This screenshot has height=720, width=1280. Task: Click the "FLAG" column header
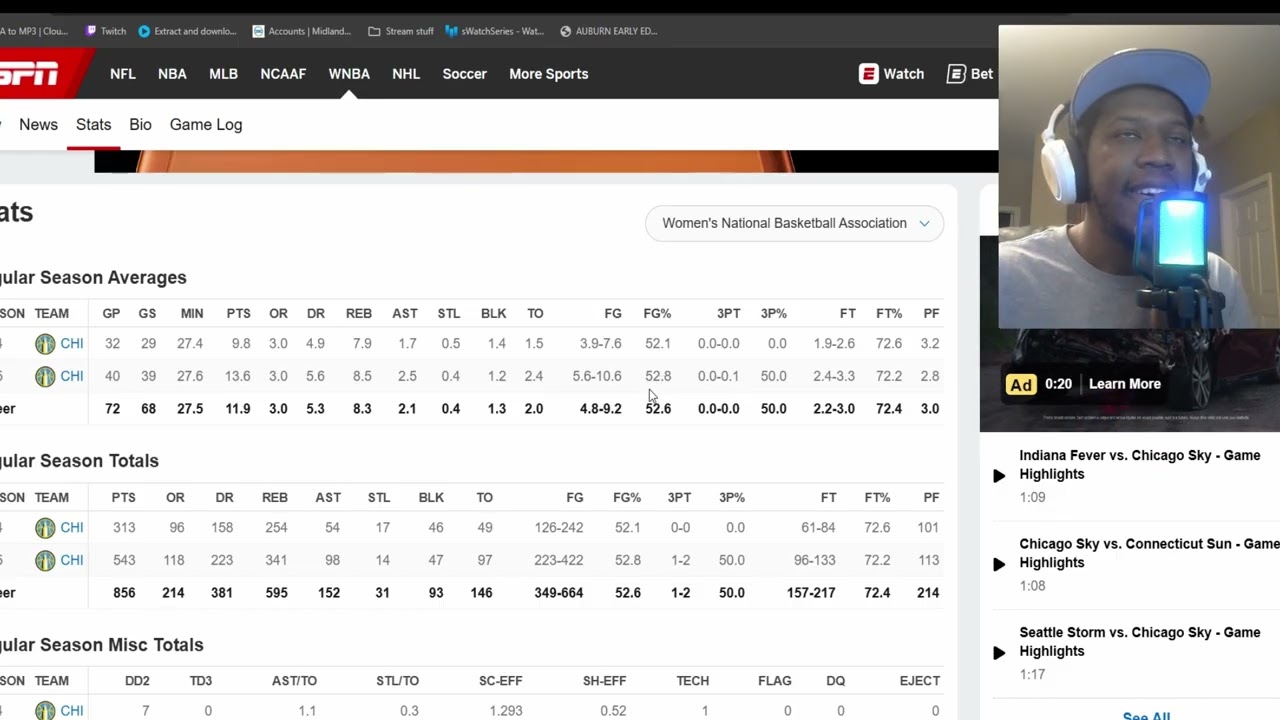coord(775,681)
